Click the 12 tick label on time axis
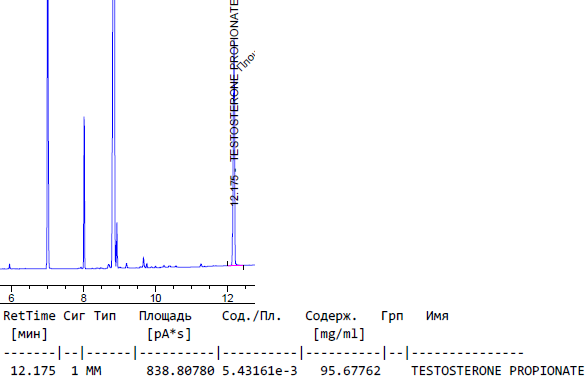The image size is (588, 388). (228, 298)
